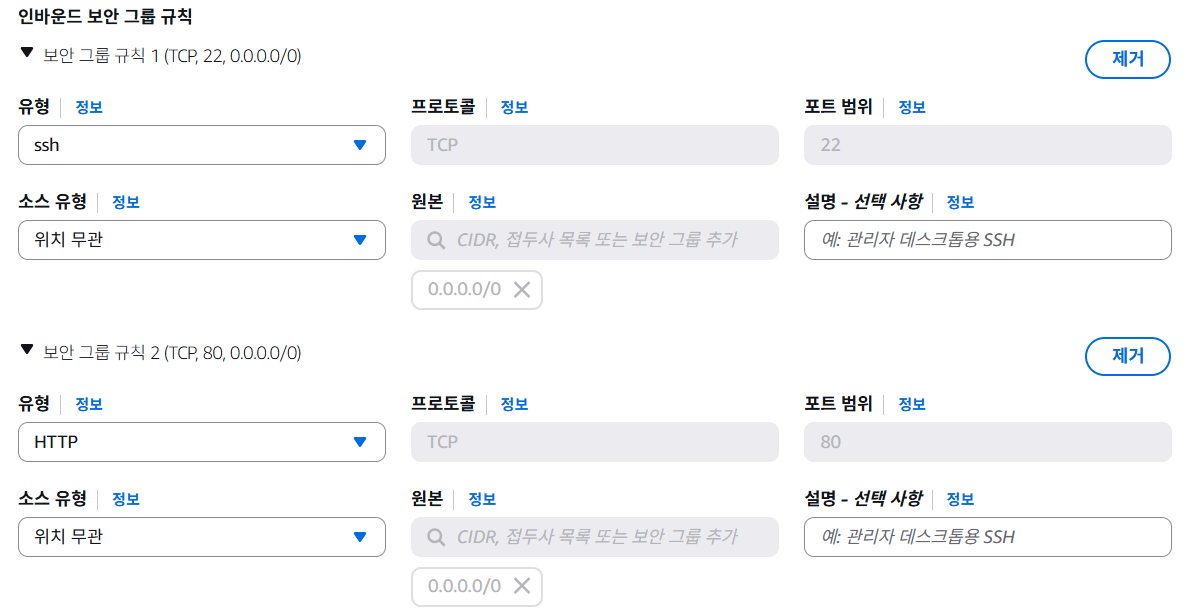Focus rule 2 설명 description input field

[987, 537]
